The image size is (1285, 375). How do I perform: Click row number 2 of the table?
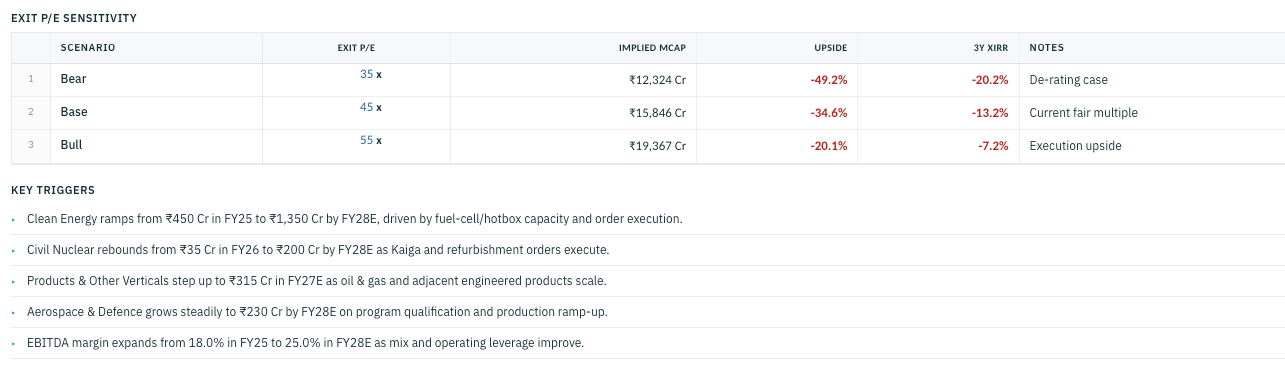(31, 112)
